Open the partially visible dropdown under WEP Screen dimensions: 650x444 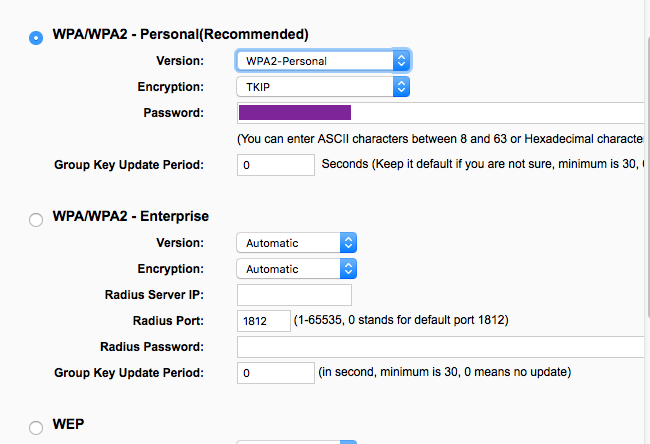point(296,441)
